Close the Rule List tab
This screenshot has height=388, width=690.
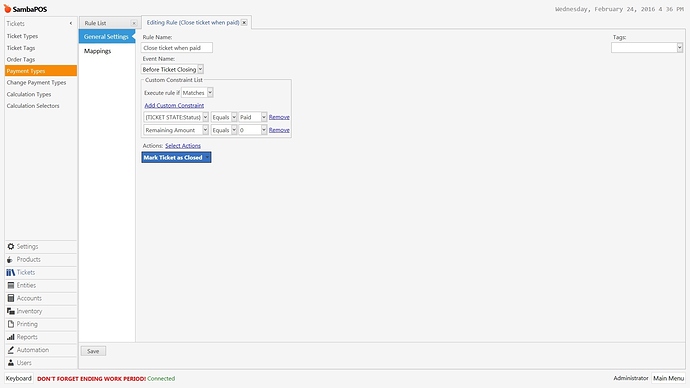click(x=134, y=23)
